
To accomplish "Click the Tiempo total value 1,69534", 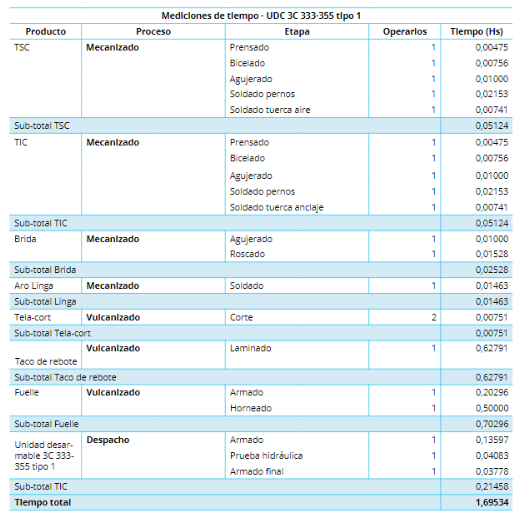I will 492,502.
